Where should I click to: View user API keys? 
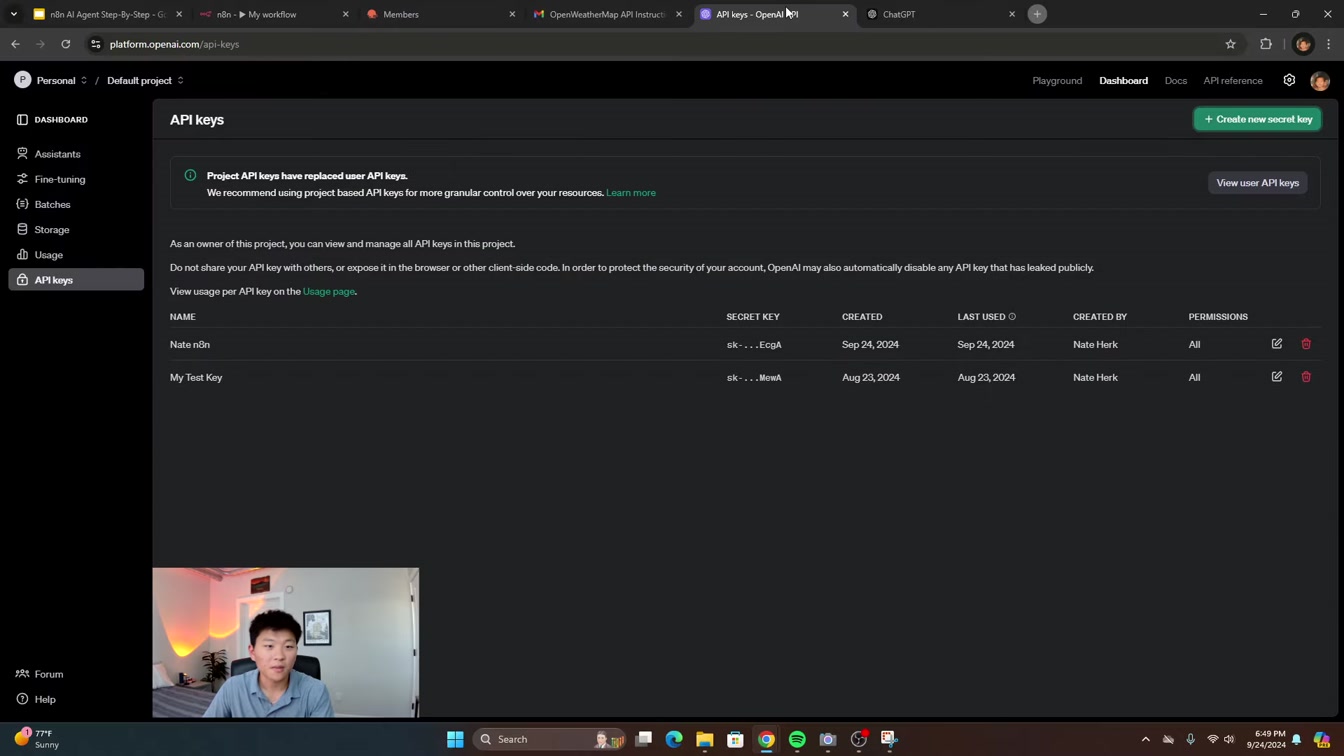(x=1257, y=183)
